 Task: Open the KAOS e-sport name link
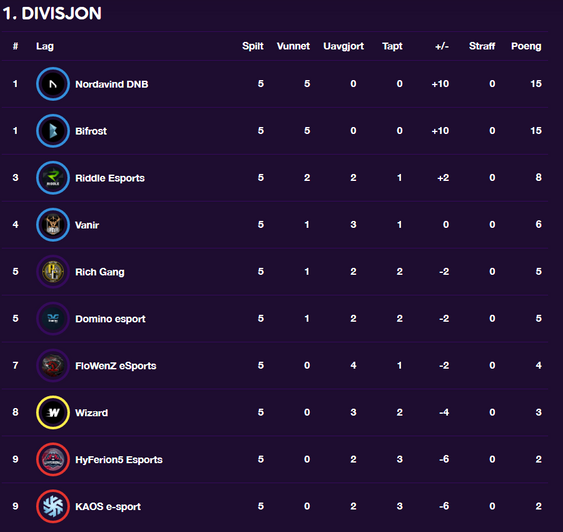(x=108, y=507)
